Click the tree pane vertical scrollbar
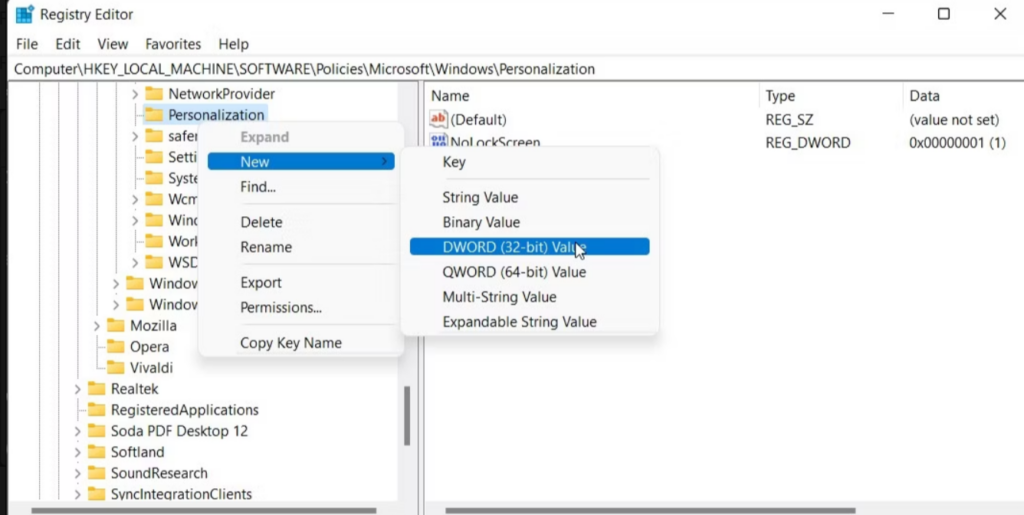This screenshot has height=515, width=1024. coord(406,415)
